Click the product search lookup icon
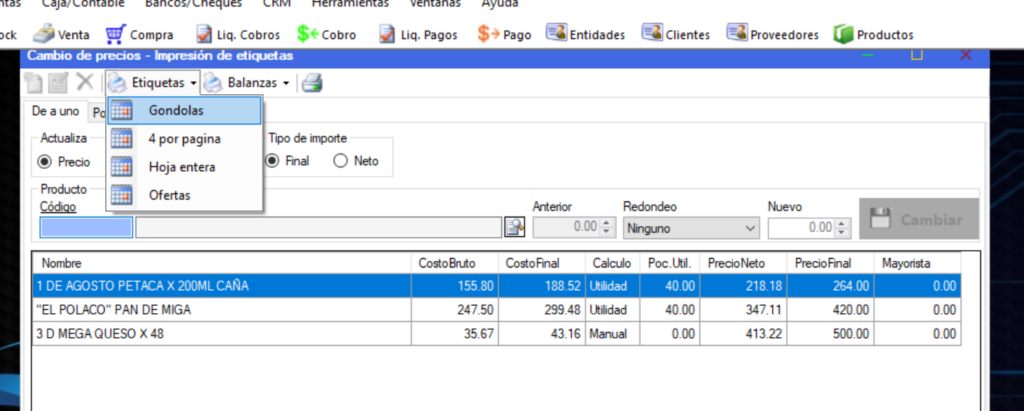The image size is (1024, 411). coord(515,227)
